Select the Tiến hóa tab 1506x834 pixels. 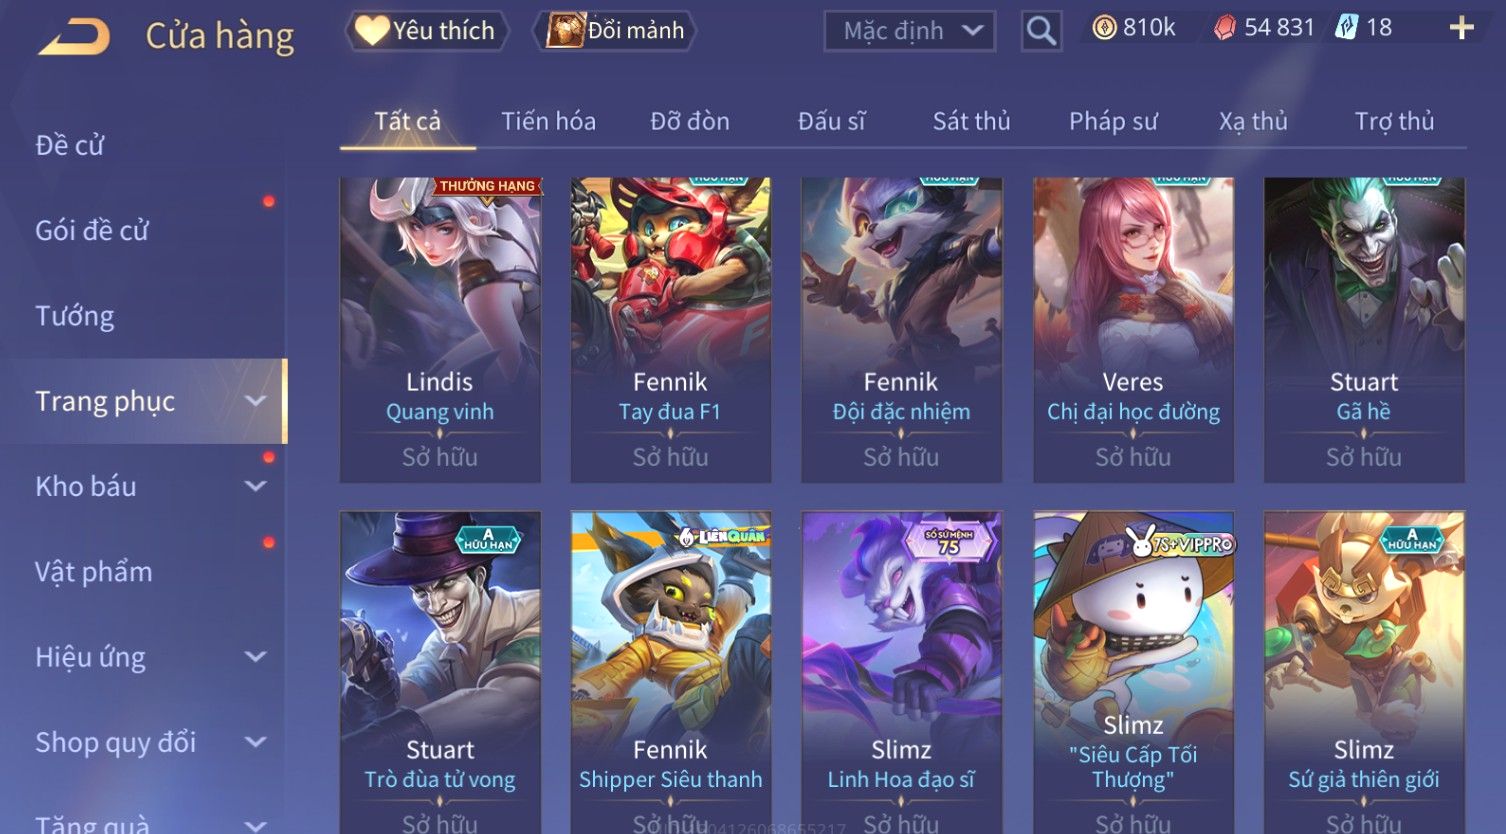[x=548, y=121]
